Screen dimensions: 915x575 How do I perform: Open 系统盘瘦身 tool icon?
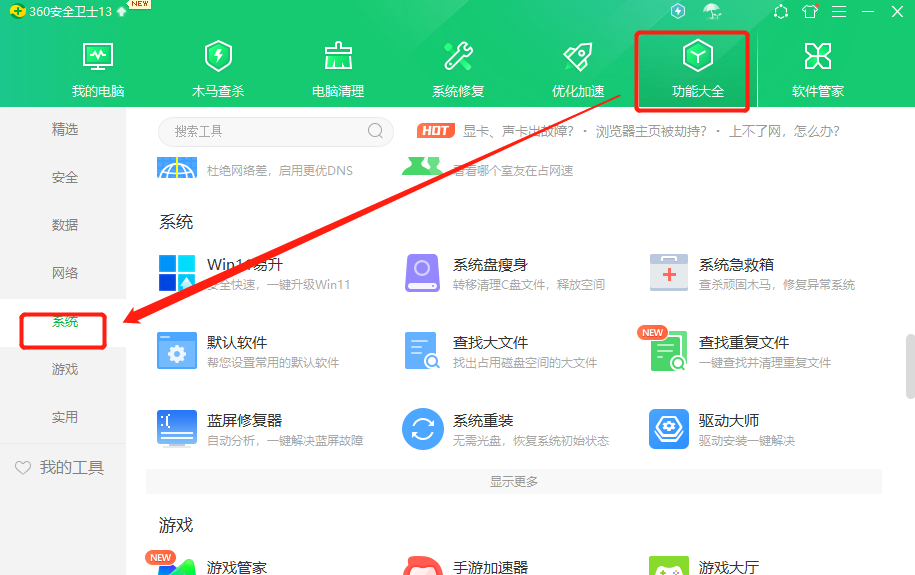[422, 273]
